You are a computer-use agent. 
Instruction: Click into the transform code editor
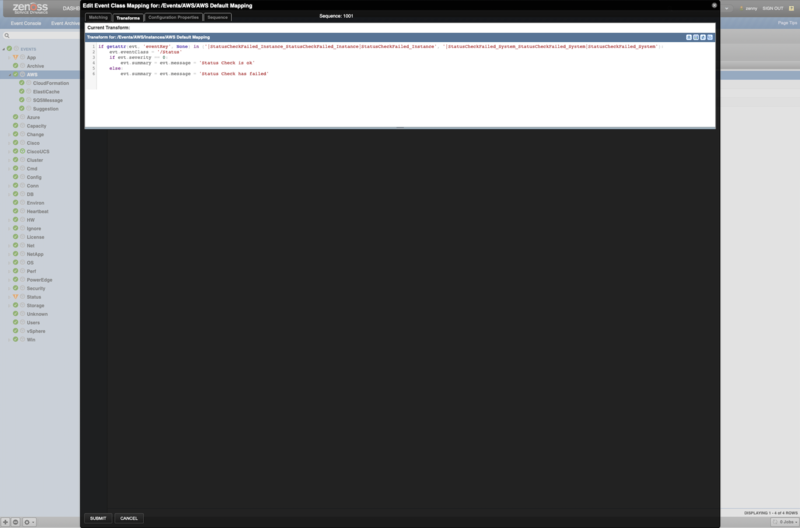coord(400,84)
